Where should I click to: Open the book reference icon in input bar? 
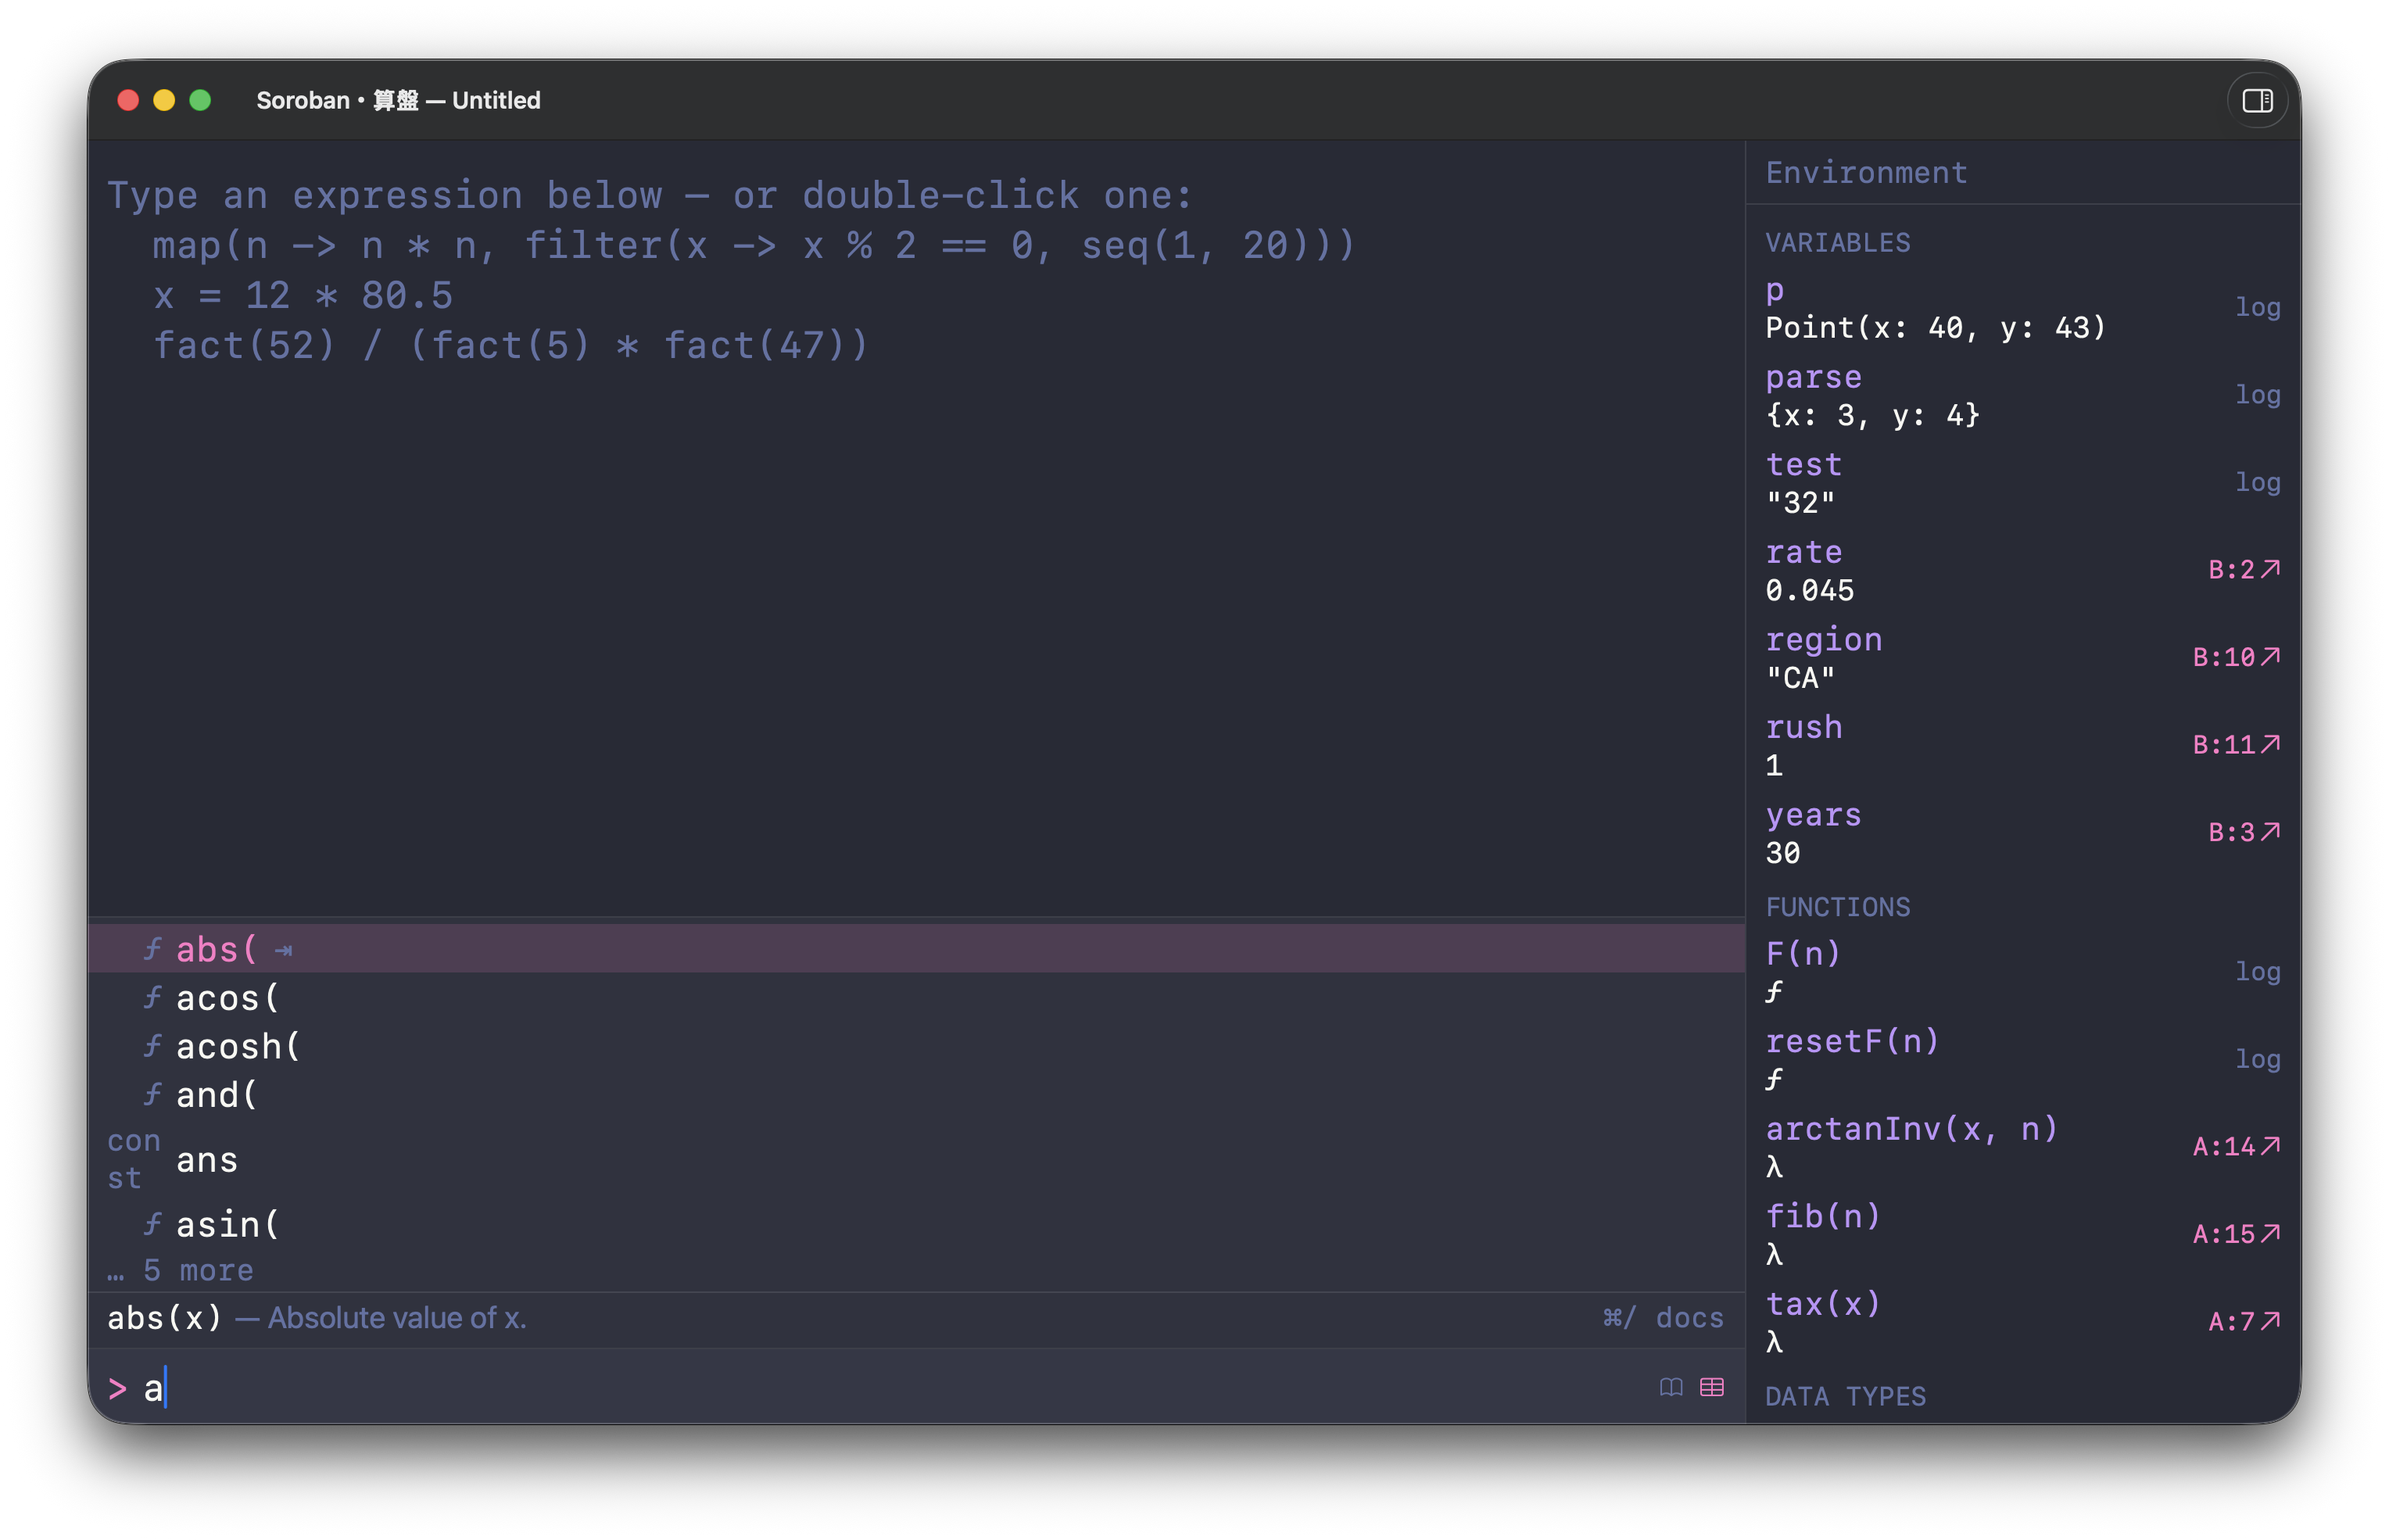(1670, 1387)
